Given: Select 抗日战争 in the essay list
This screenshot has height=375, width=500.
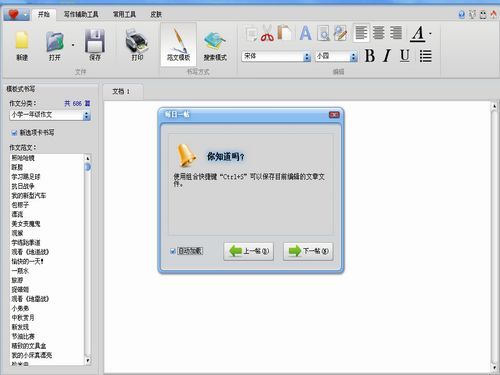Looking at the screenshot, I should coord(23,186).
